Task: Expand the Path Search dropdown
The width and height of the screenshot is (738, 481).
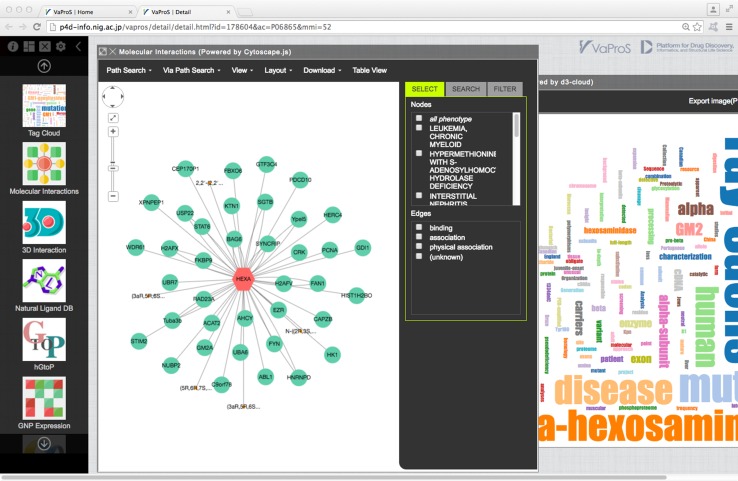Action: (130, 71)
